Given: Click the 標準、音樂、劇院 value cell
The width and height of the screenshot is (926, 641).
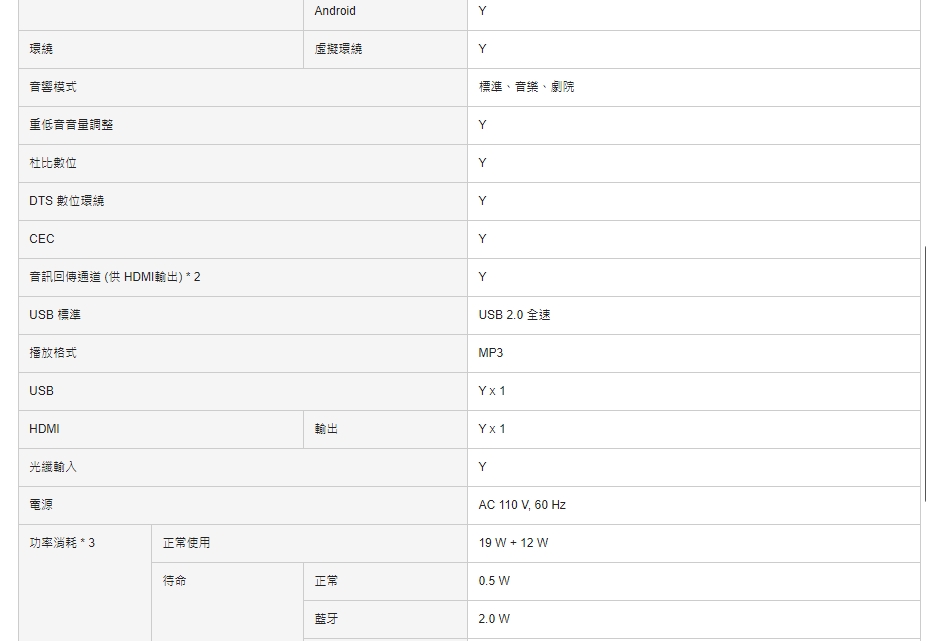Looking at the screenshot, I should pyautogui.click(x=526, y=87).
